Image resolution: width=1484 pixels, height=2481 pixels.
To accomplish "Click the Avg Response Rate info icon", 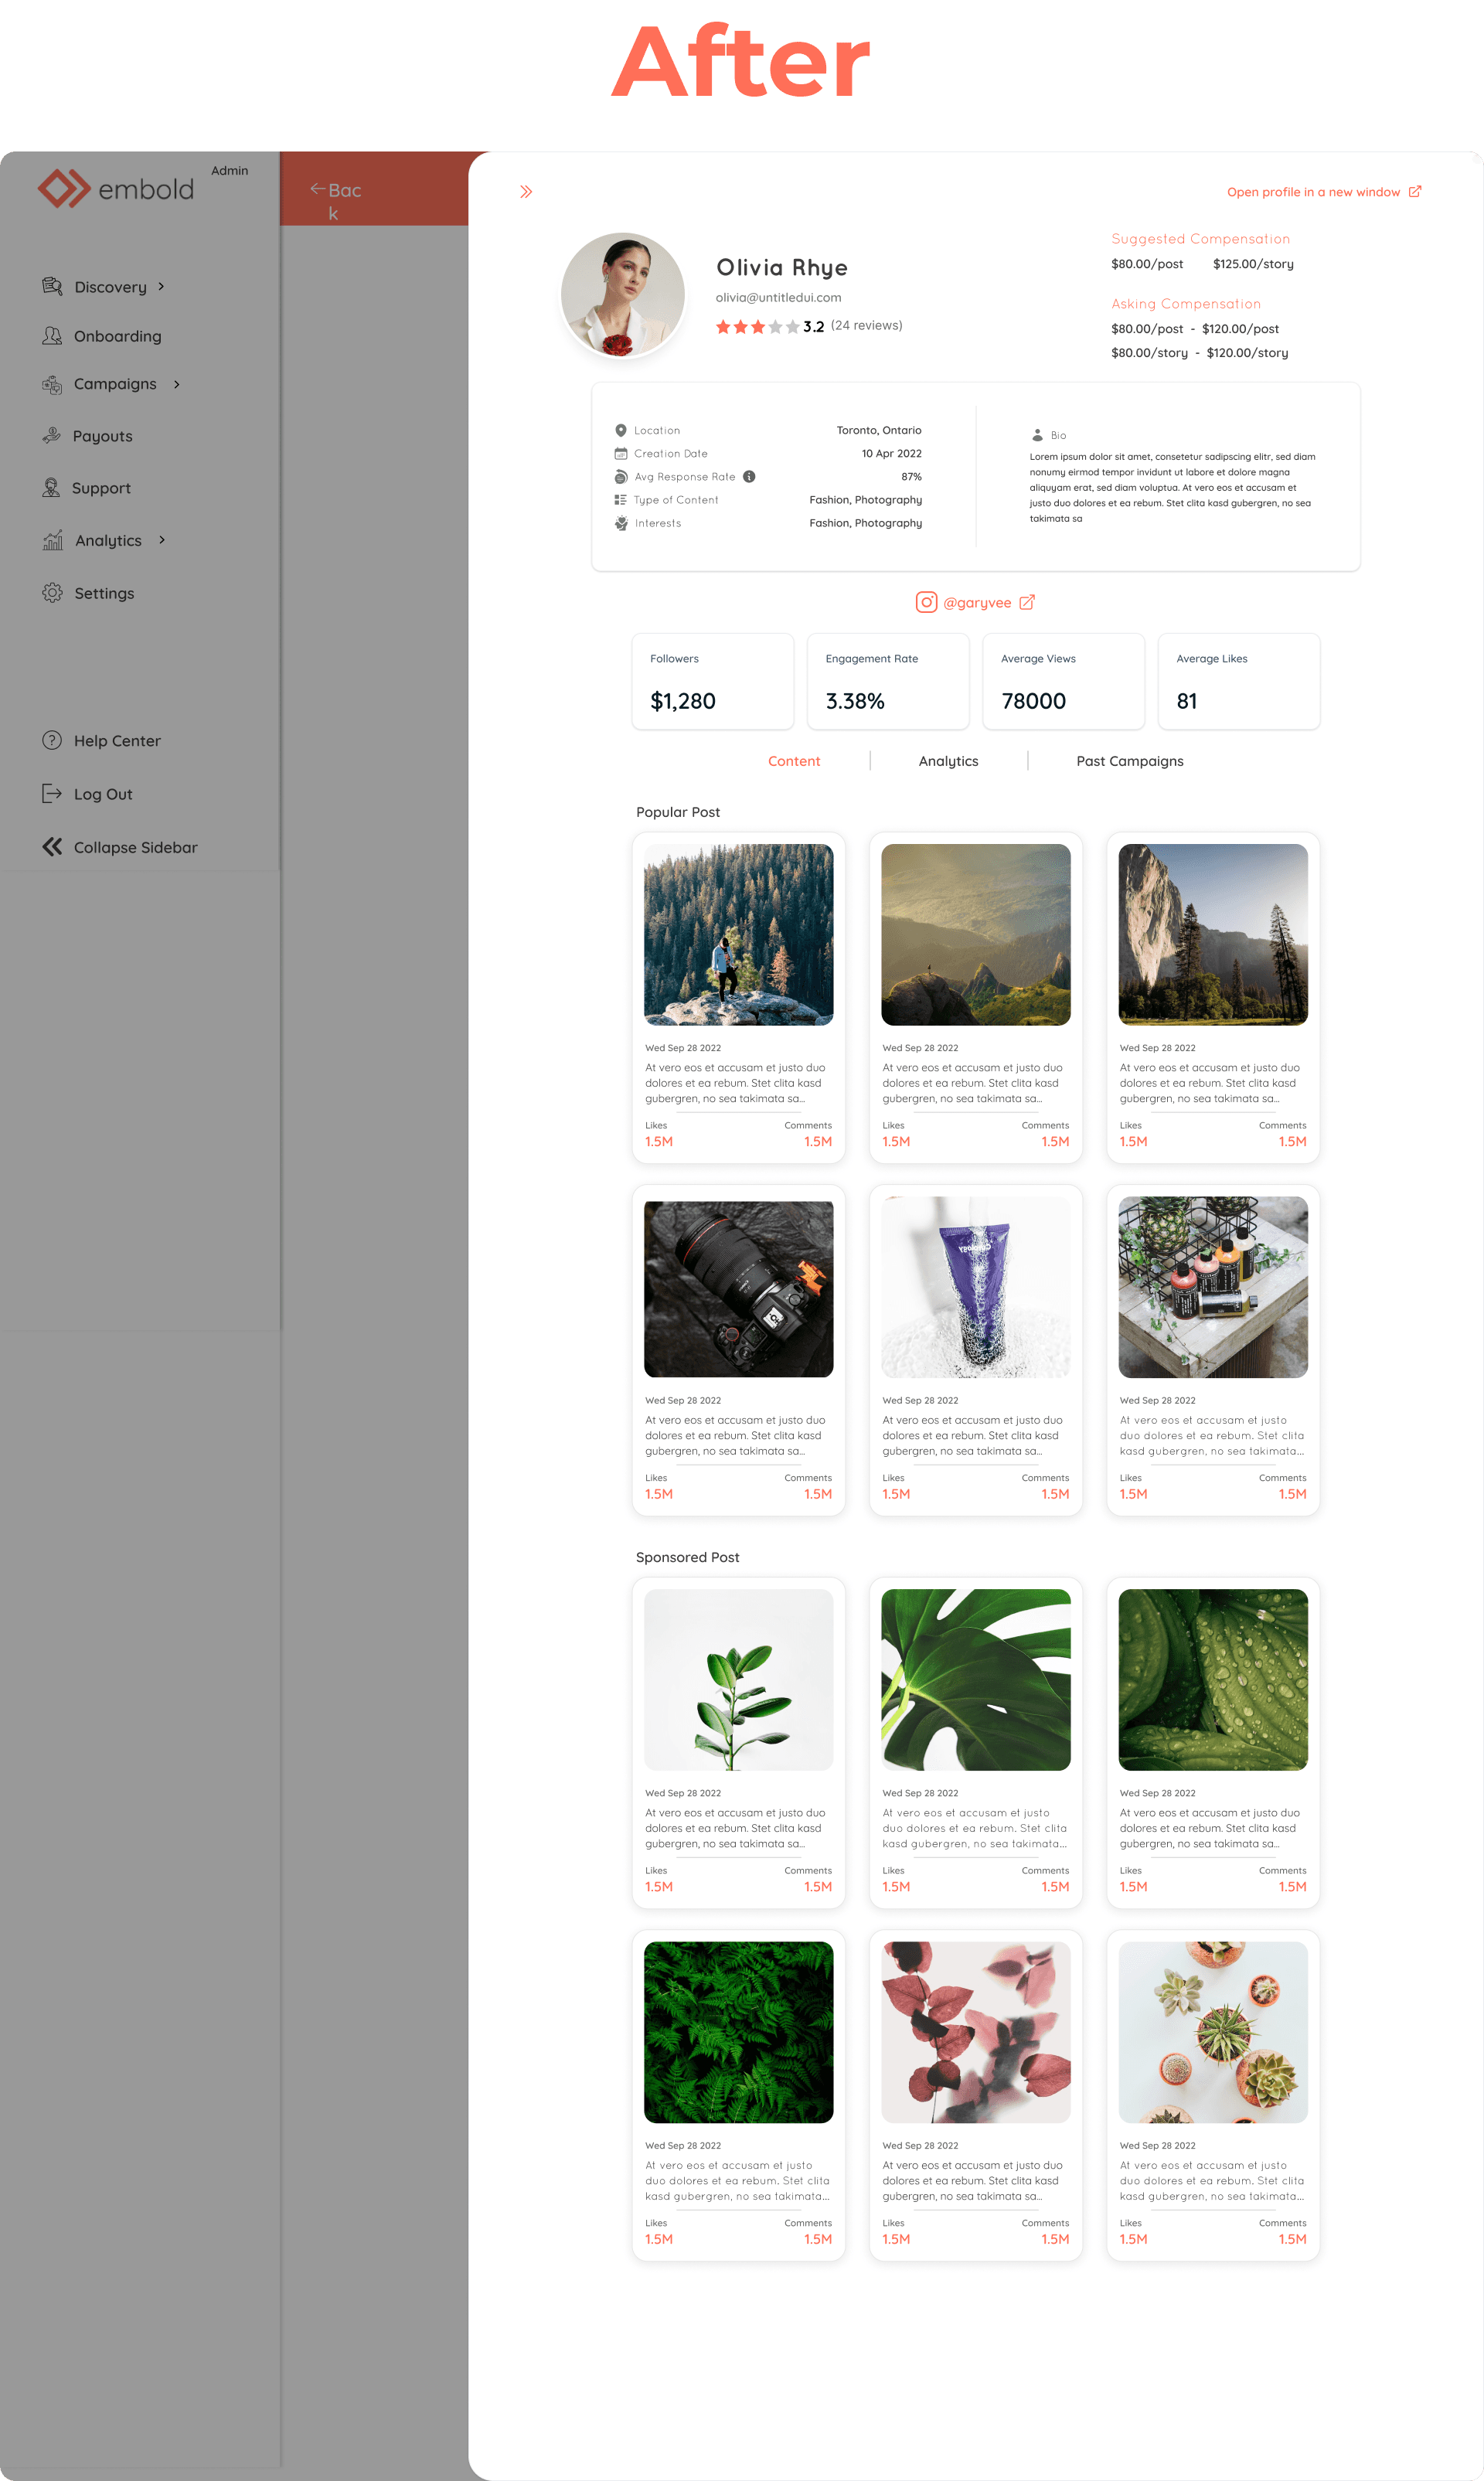I will [x=749, y=477].
